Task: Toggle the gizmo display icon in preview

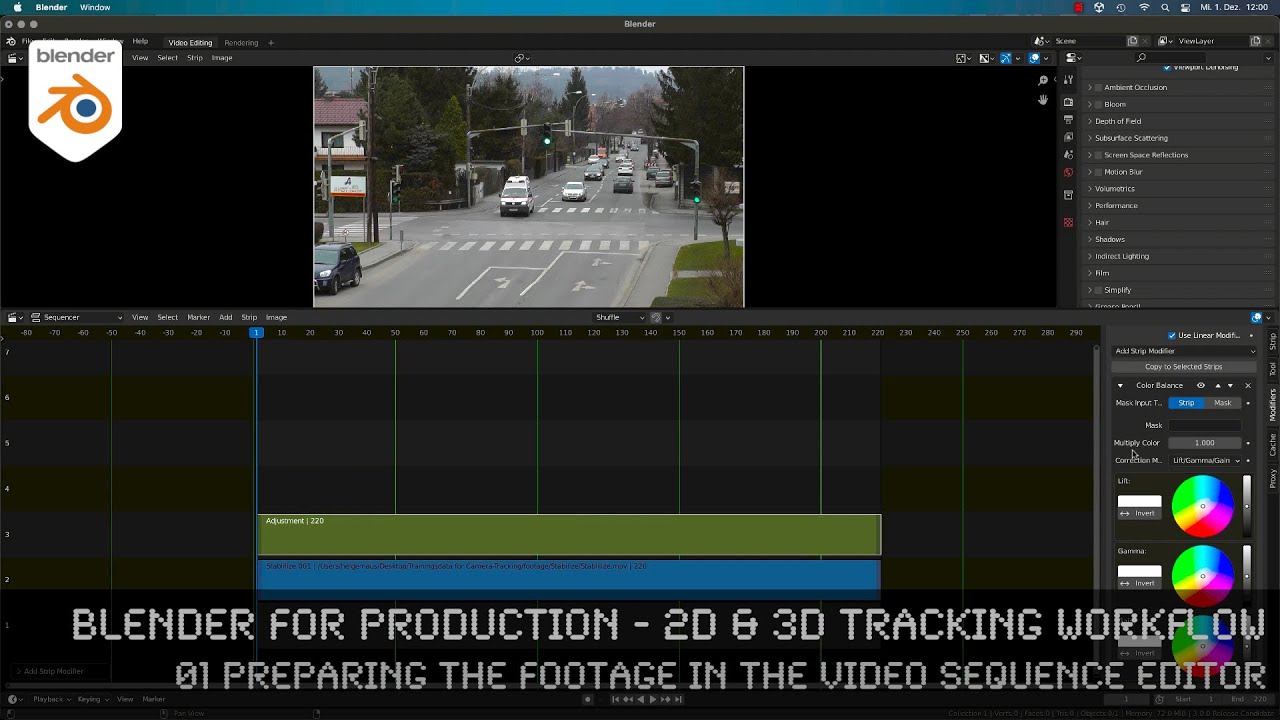Action: point(1006,58)
